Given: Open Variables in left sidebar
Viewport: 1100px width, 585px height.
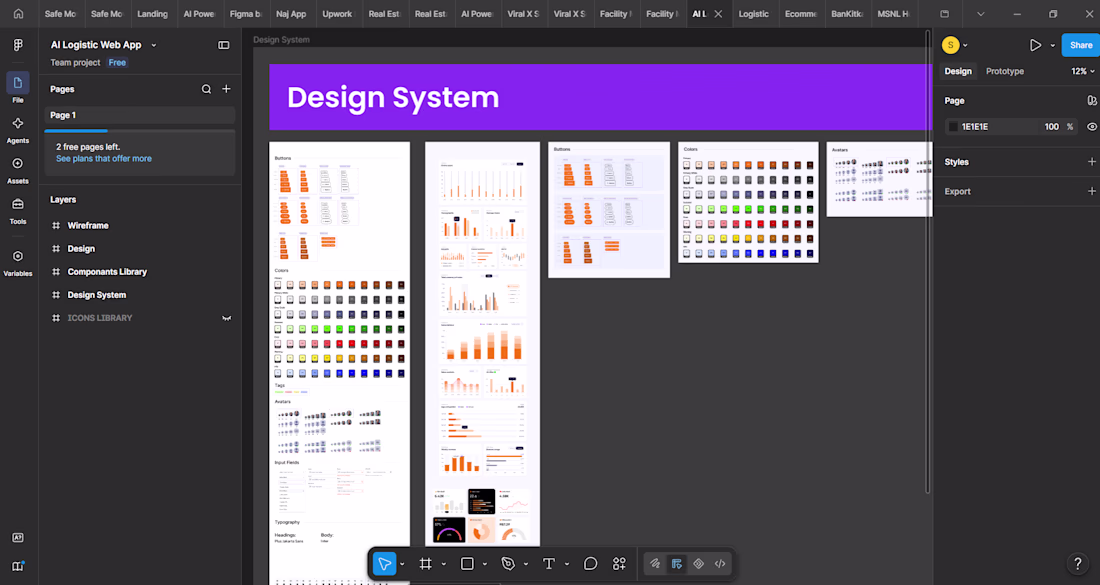Looking at the screenshot, I should 18,263.
